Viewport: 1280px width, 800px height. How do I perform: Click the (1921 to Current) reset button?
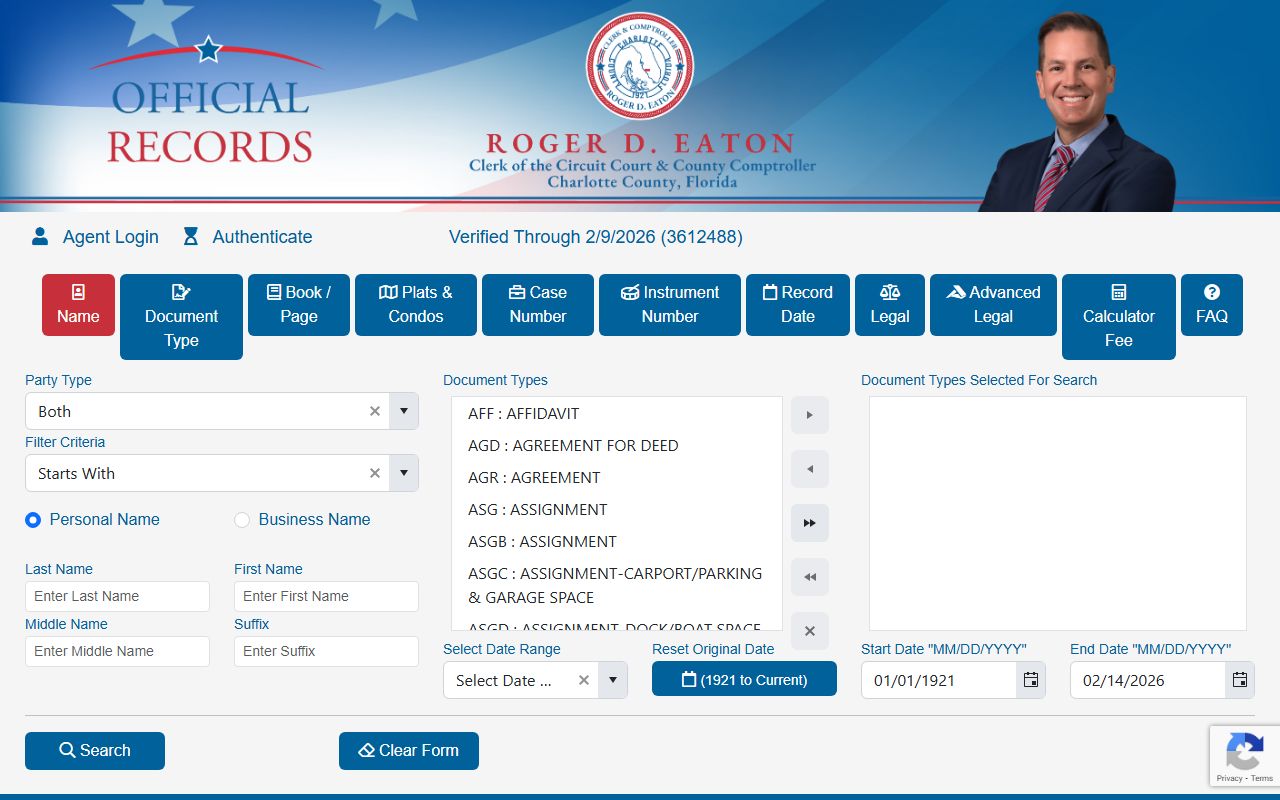tap(744, 679)
